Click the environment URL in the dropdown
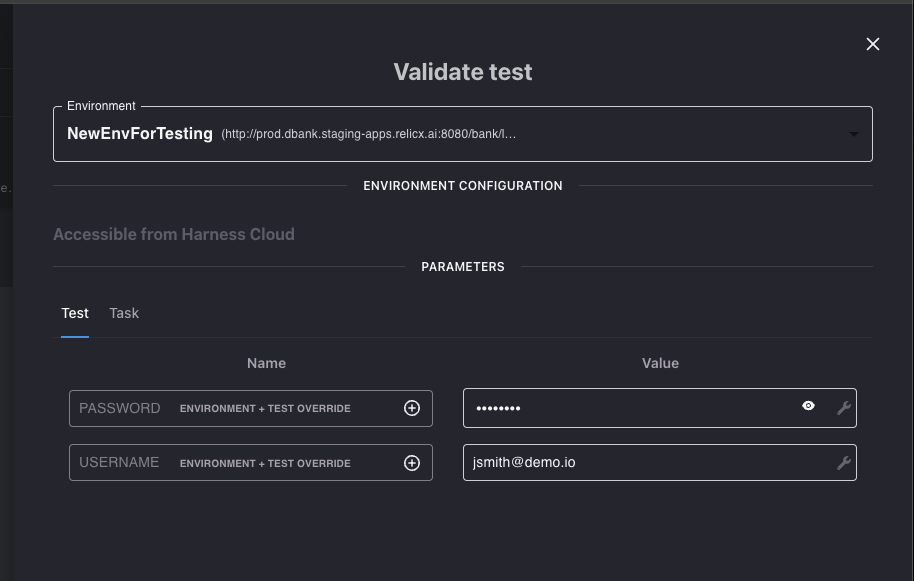 coord(368,134)
